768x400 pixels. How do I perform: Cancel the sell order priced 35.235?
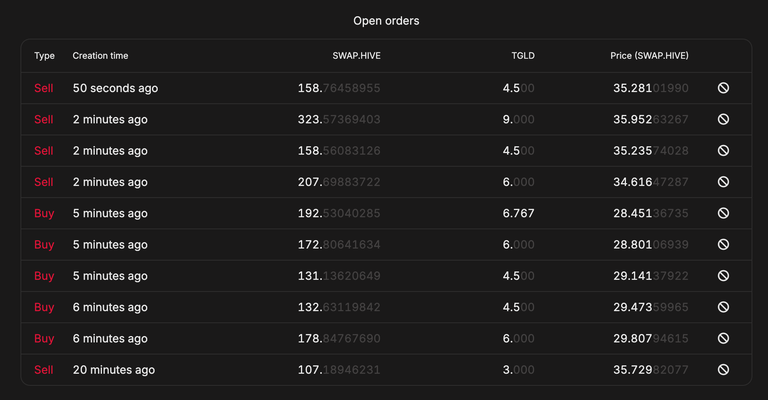click(x=723, y=151)
